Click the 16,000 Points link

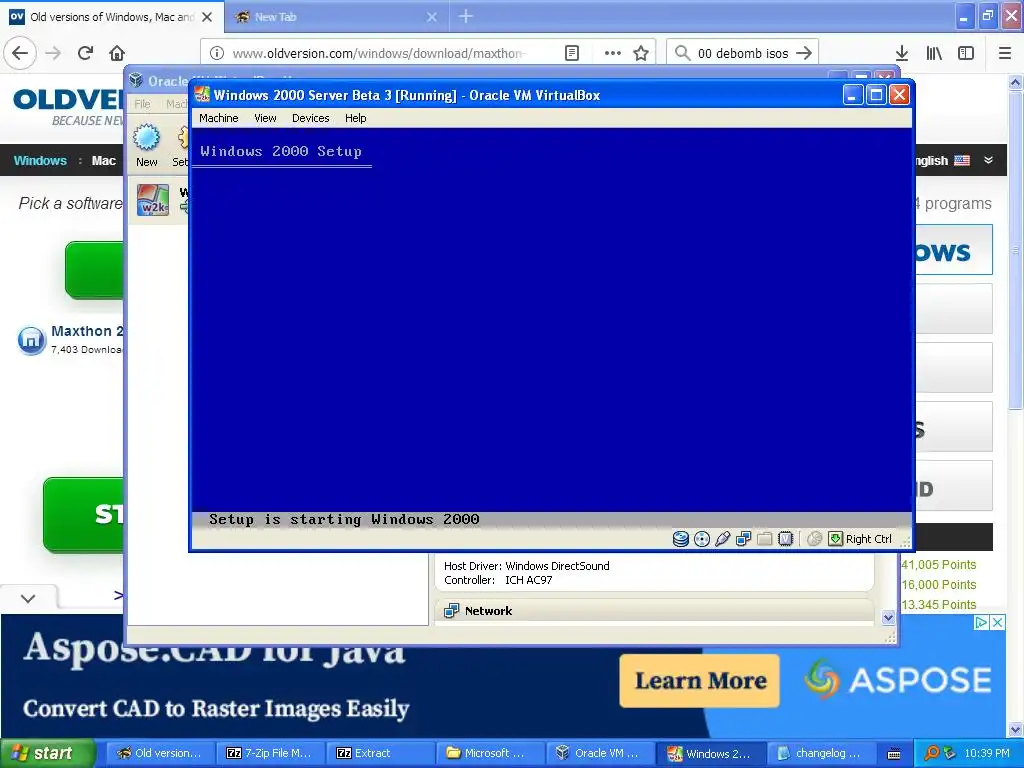(x=938, y=584)
